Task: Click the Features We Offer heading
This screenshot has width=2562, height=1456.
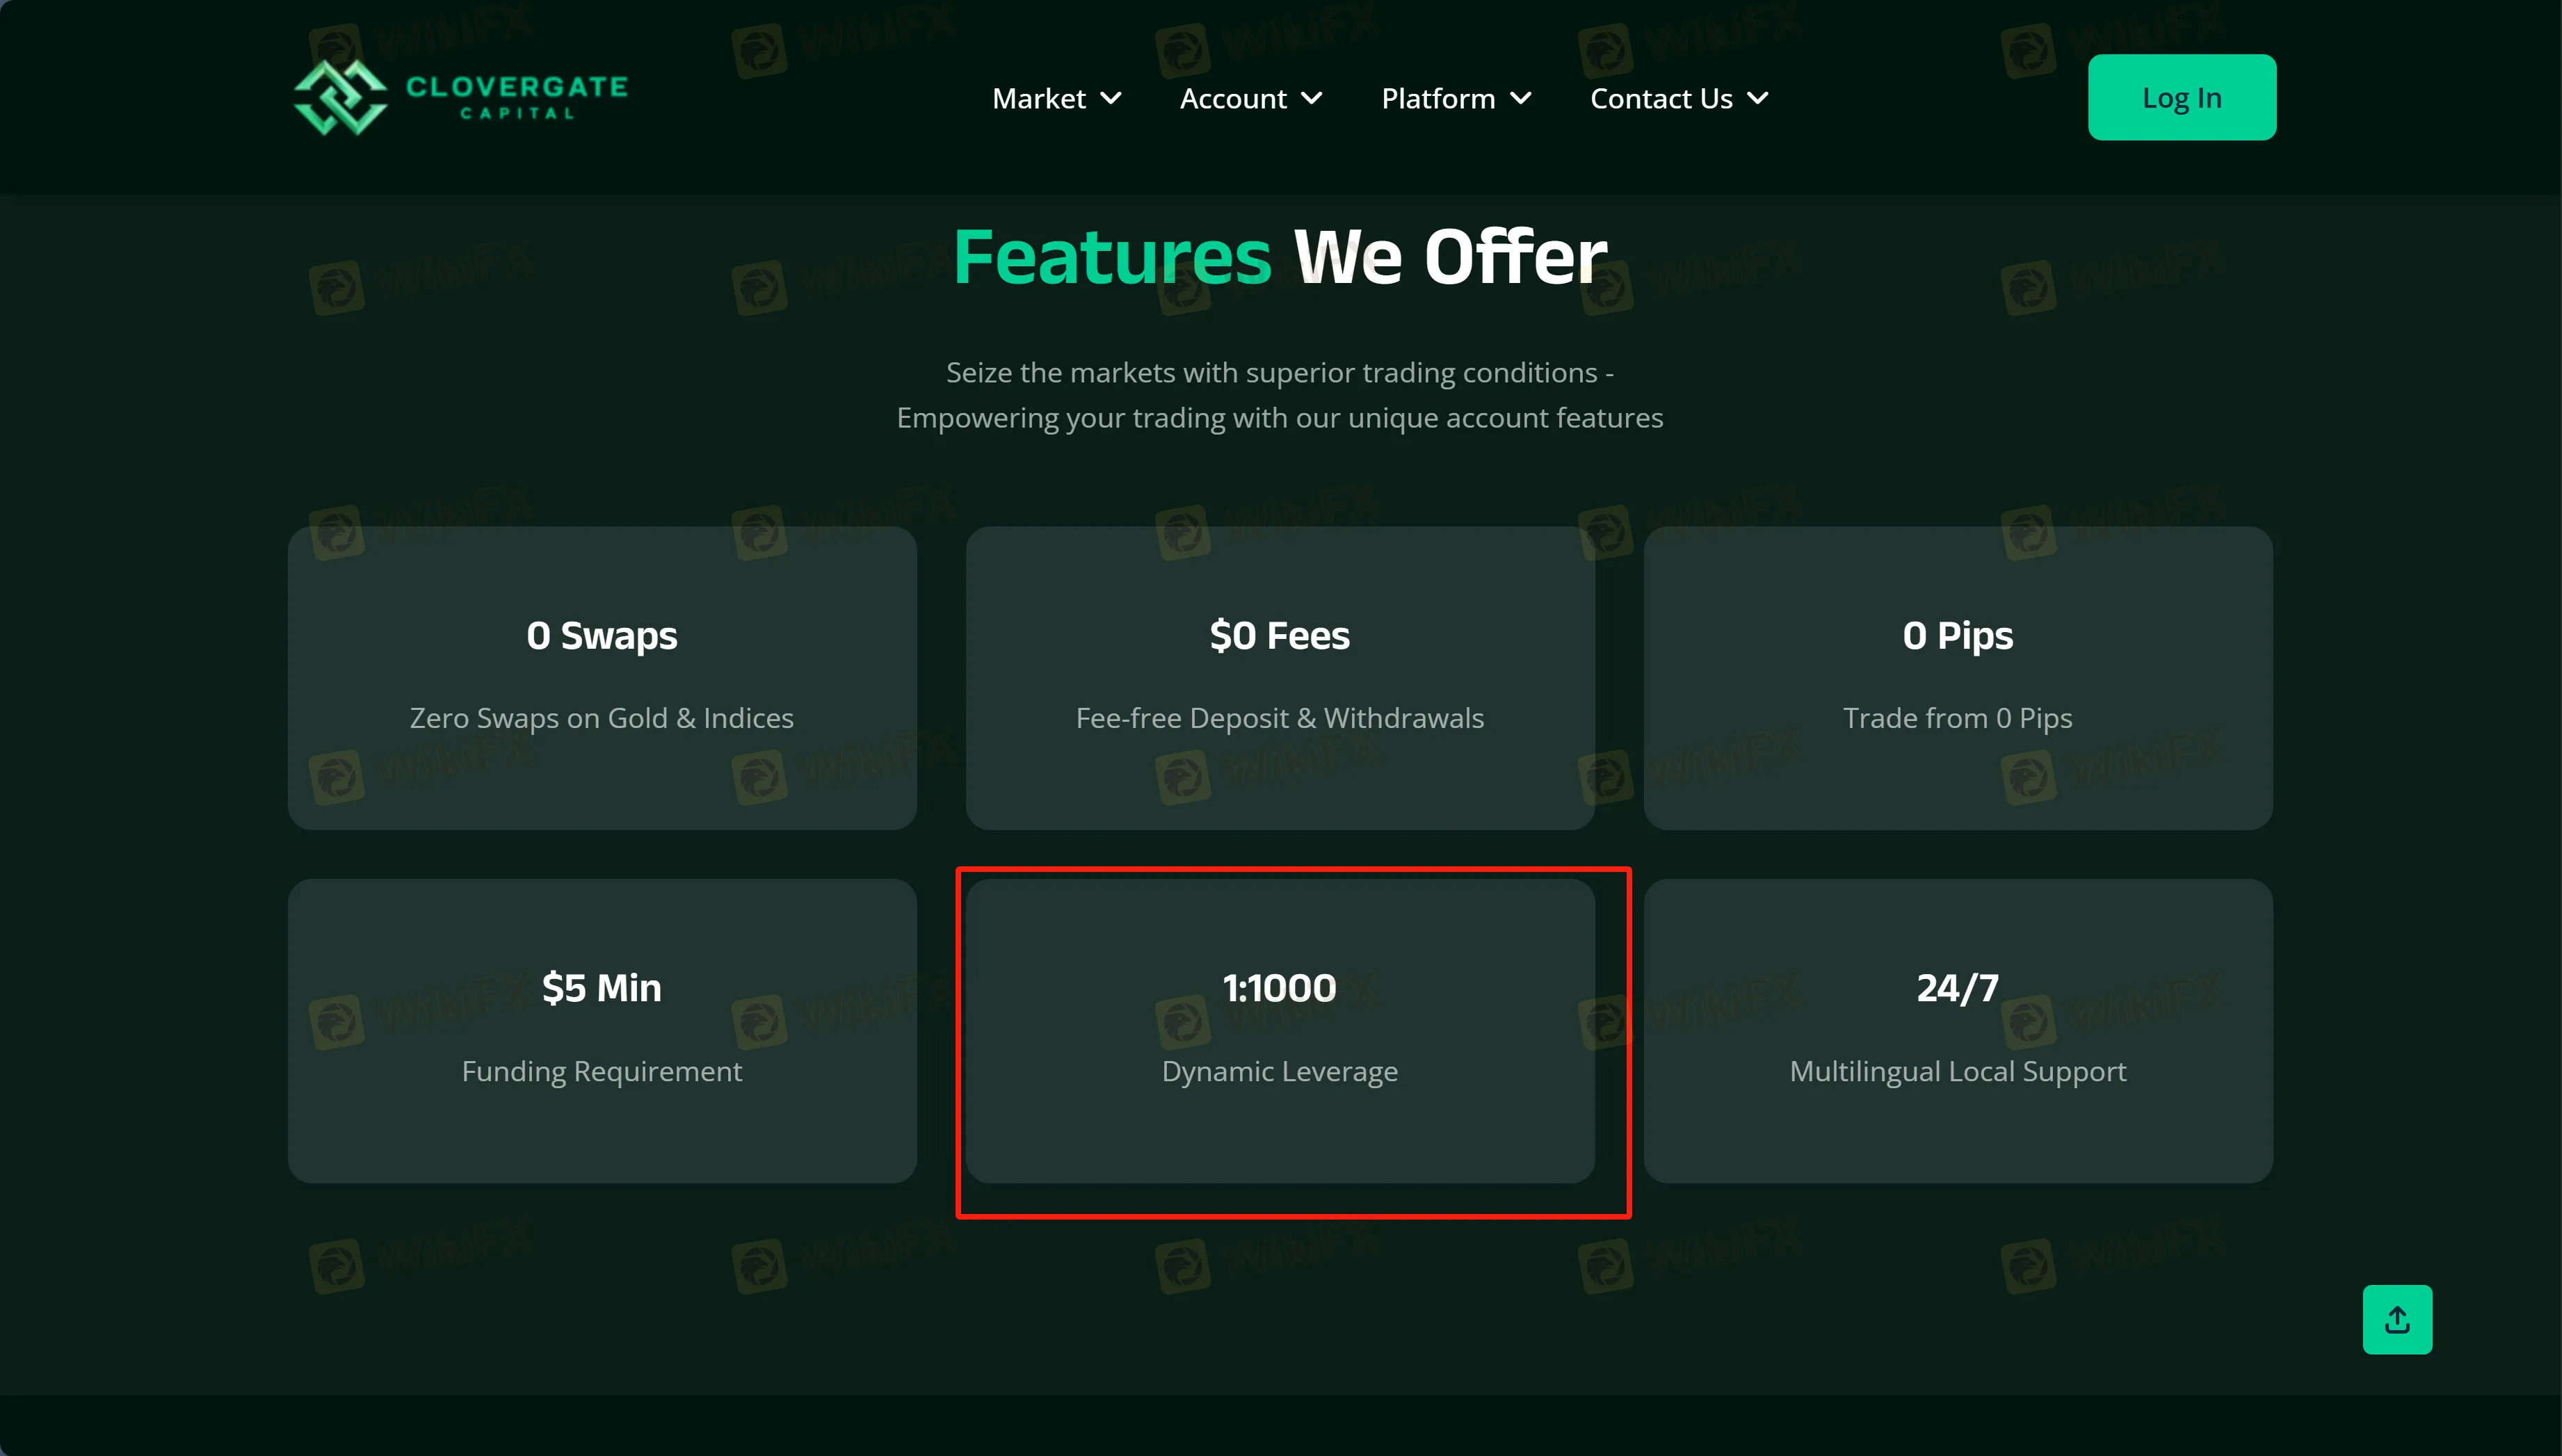Action: (x=1279, y=257)
